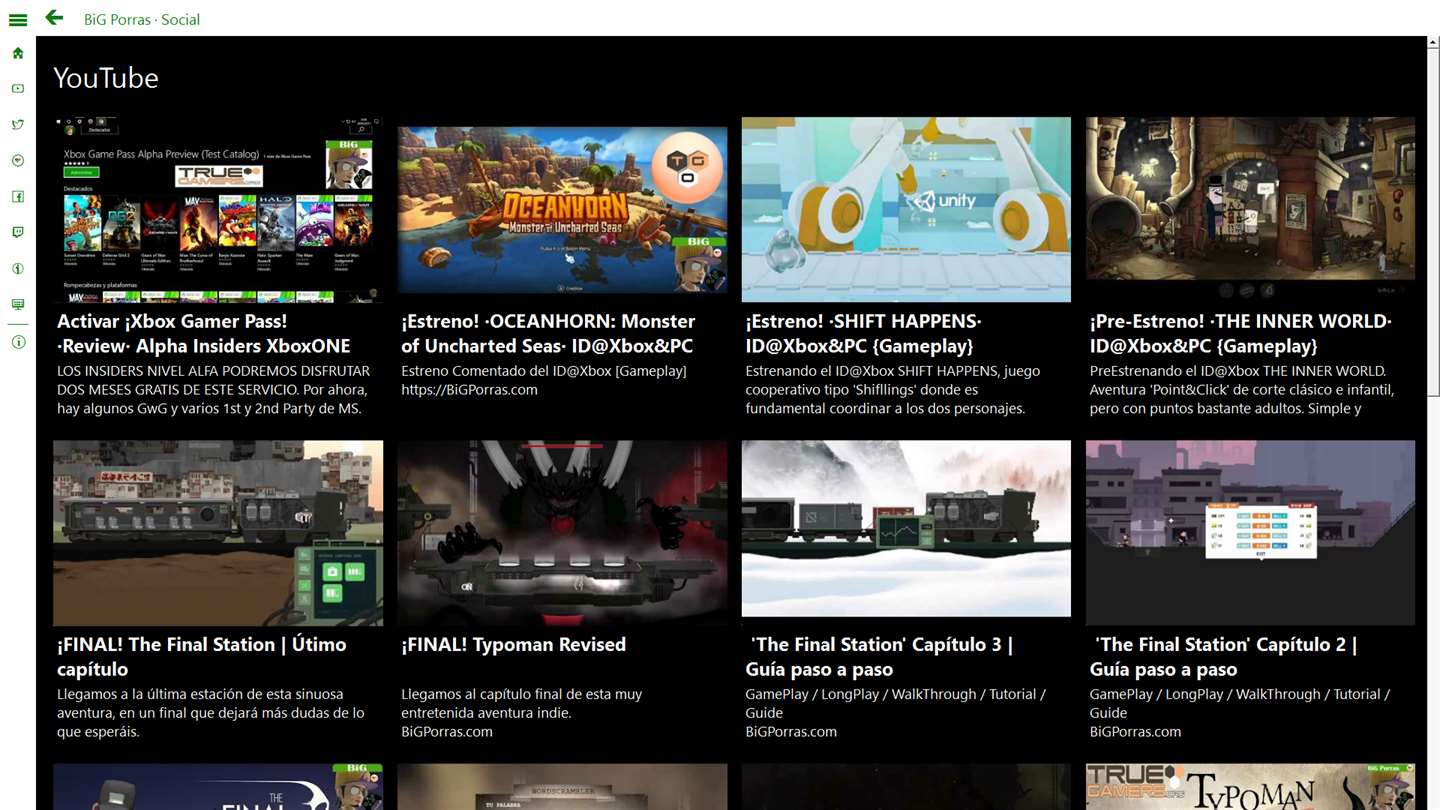The height and width of the screenshot is (810, 1440).
Task: Open the Final Station Capítulo 2 thumbnail
Action: click(1250, 533)
